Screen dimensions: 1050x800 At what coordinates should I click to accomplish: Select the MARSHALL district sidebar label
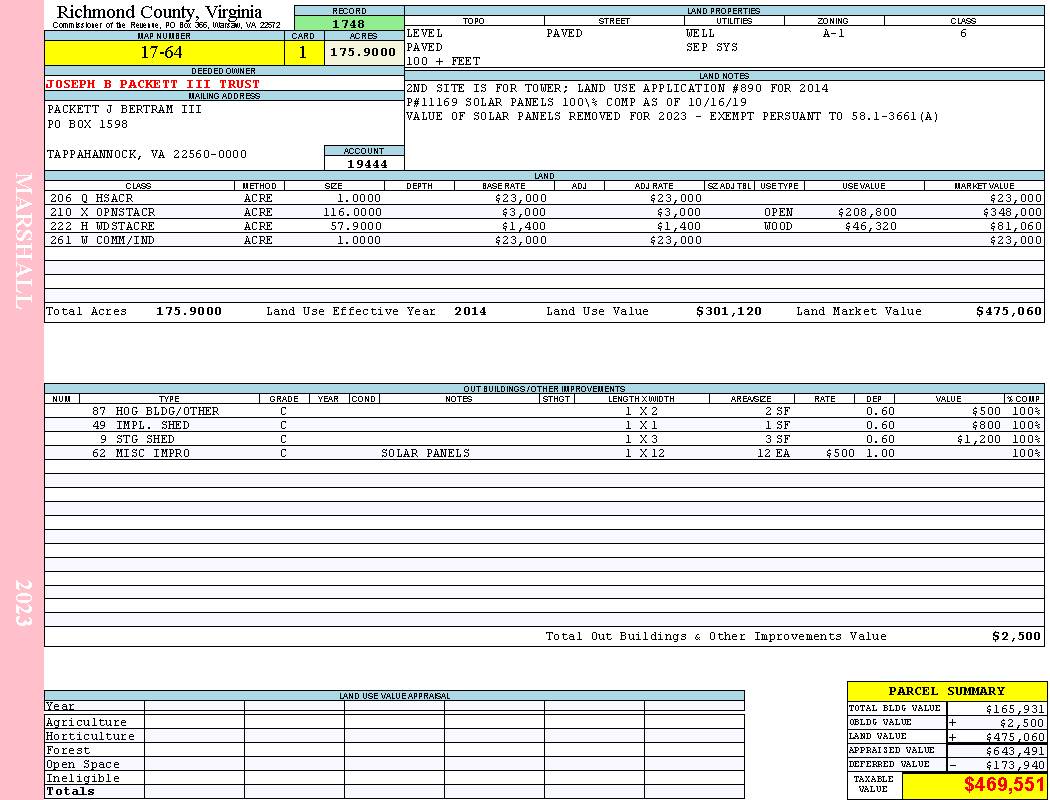23,241
